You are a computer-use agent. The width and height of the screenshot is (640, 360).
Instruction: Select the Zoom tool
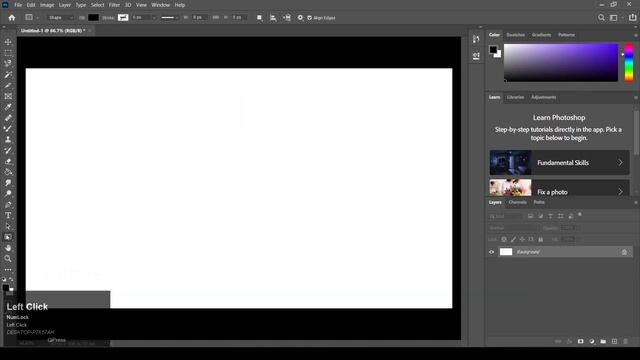click(8, 259)
